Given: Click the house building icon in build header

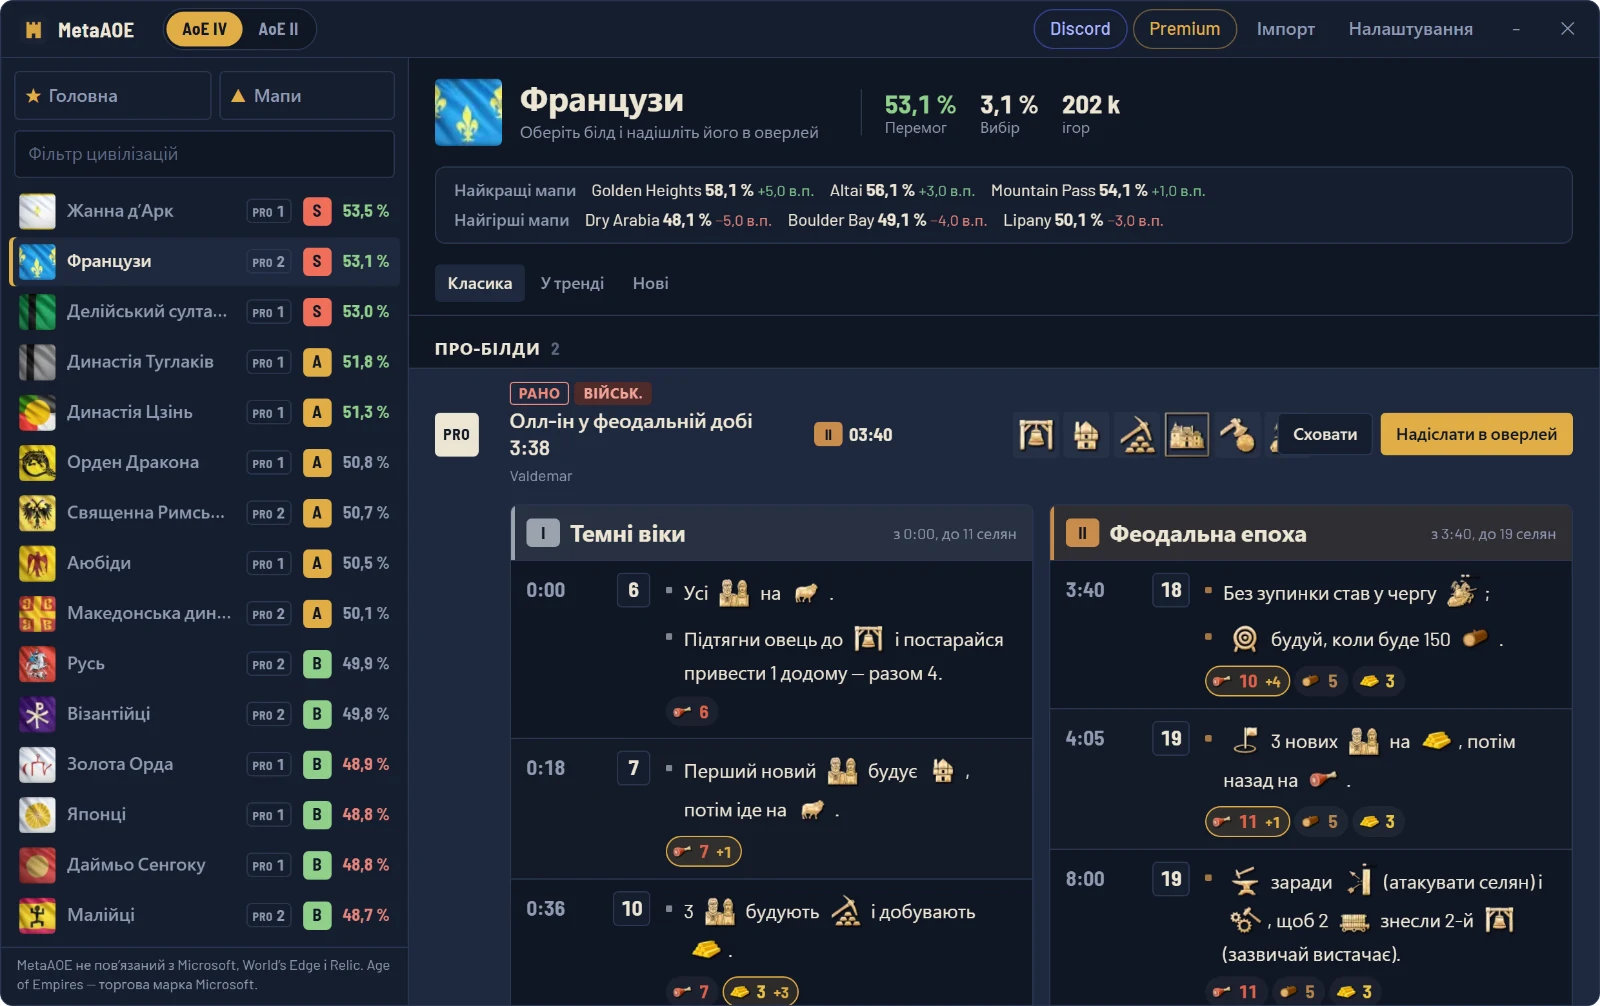Looking at the screenshot, I should 1086,435.
